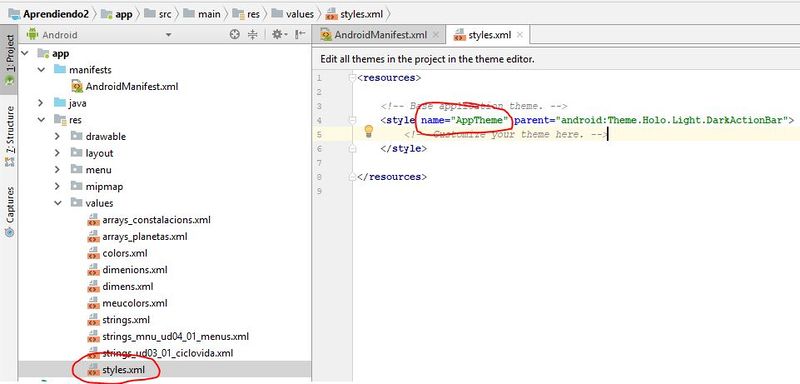Click the Android robot icon in the view selector
The height and width of the screenshot is (384, 800).
coord(32,34)
